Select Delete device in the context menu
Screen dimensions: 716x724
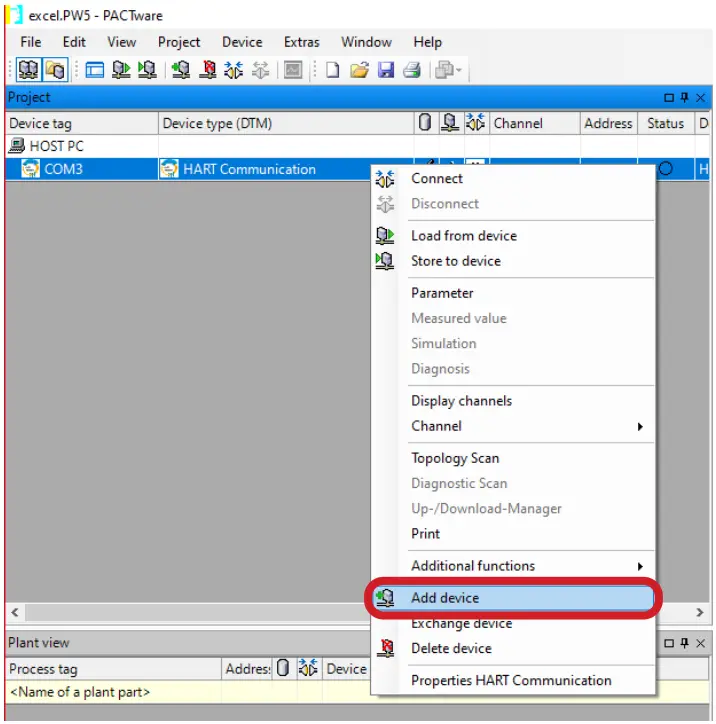tap(513, 648)
